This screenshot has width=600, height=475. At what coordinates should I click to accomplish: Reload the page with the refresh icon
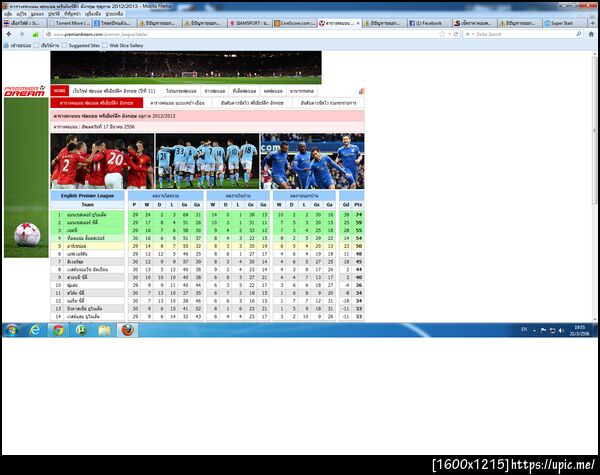pos(456,34)
